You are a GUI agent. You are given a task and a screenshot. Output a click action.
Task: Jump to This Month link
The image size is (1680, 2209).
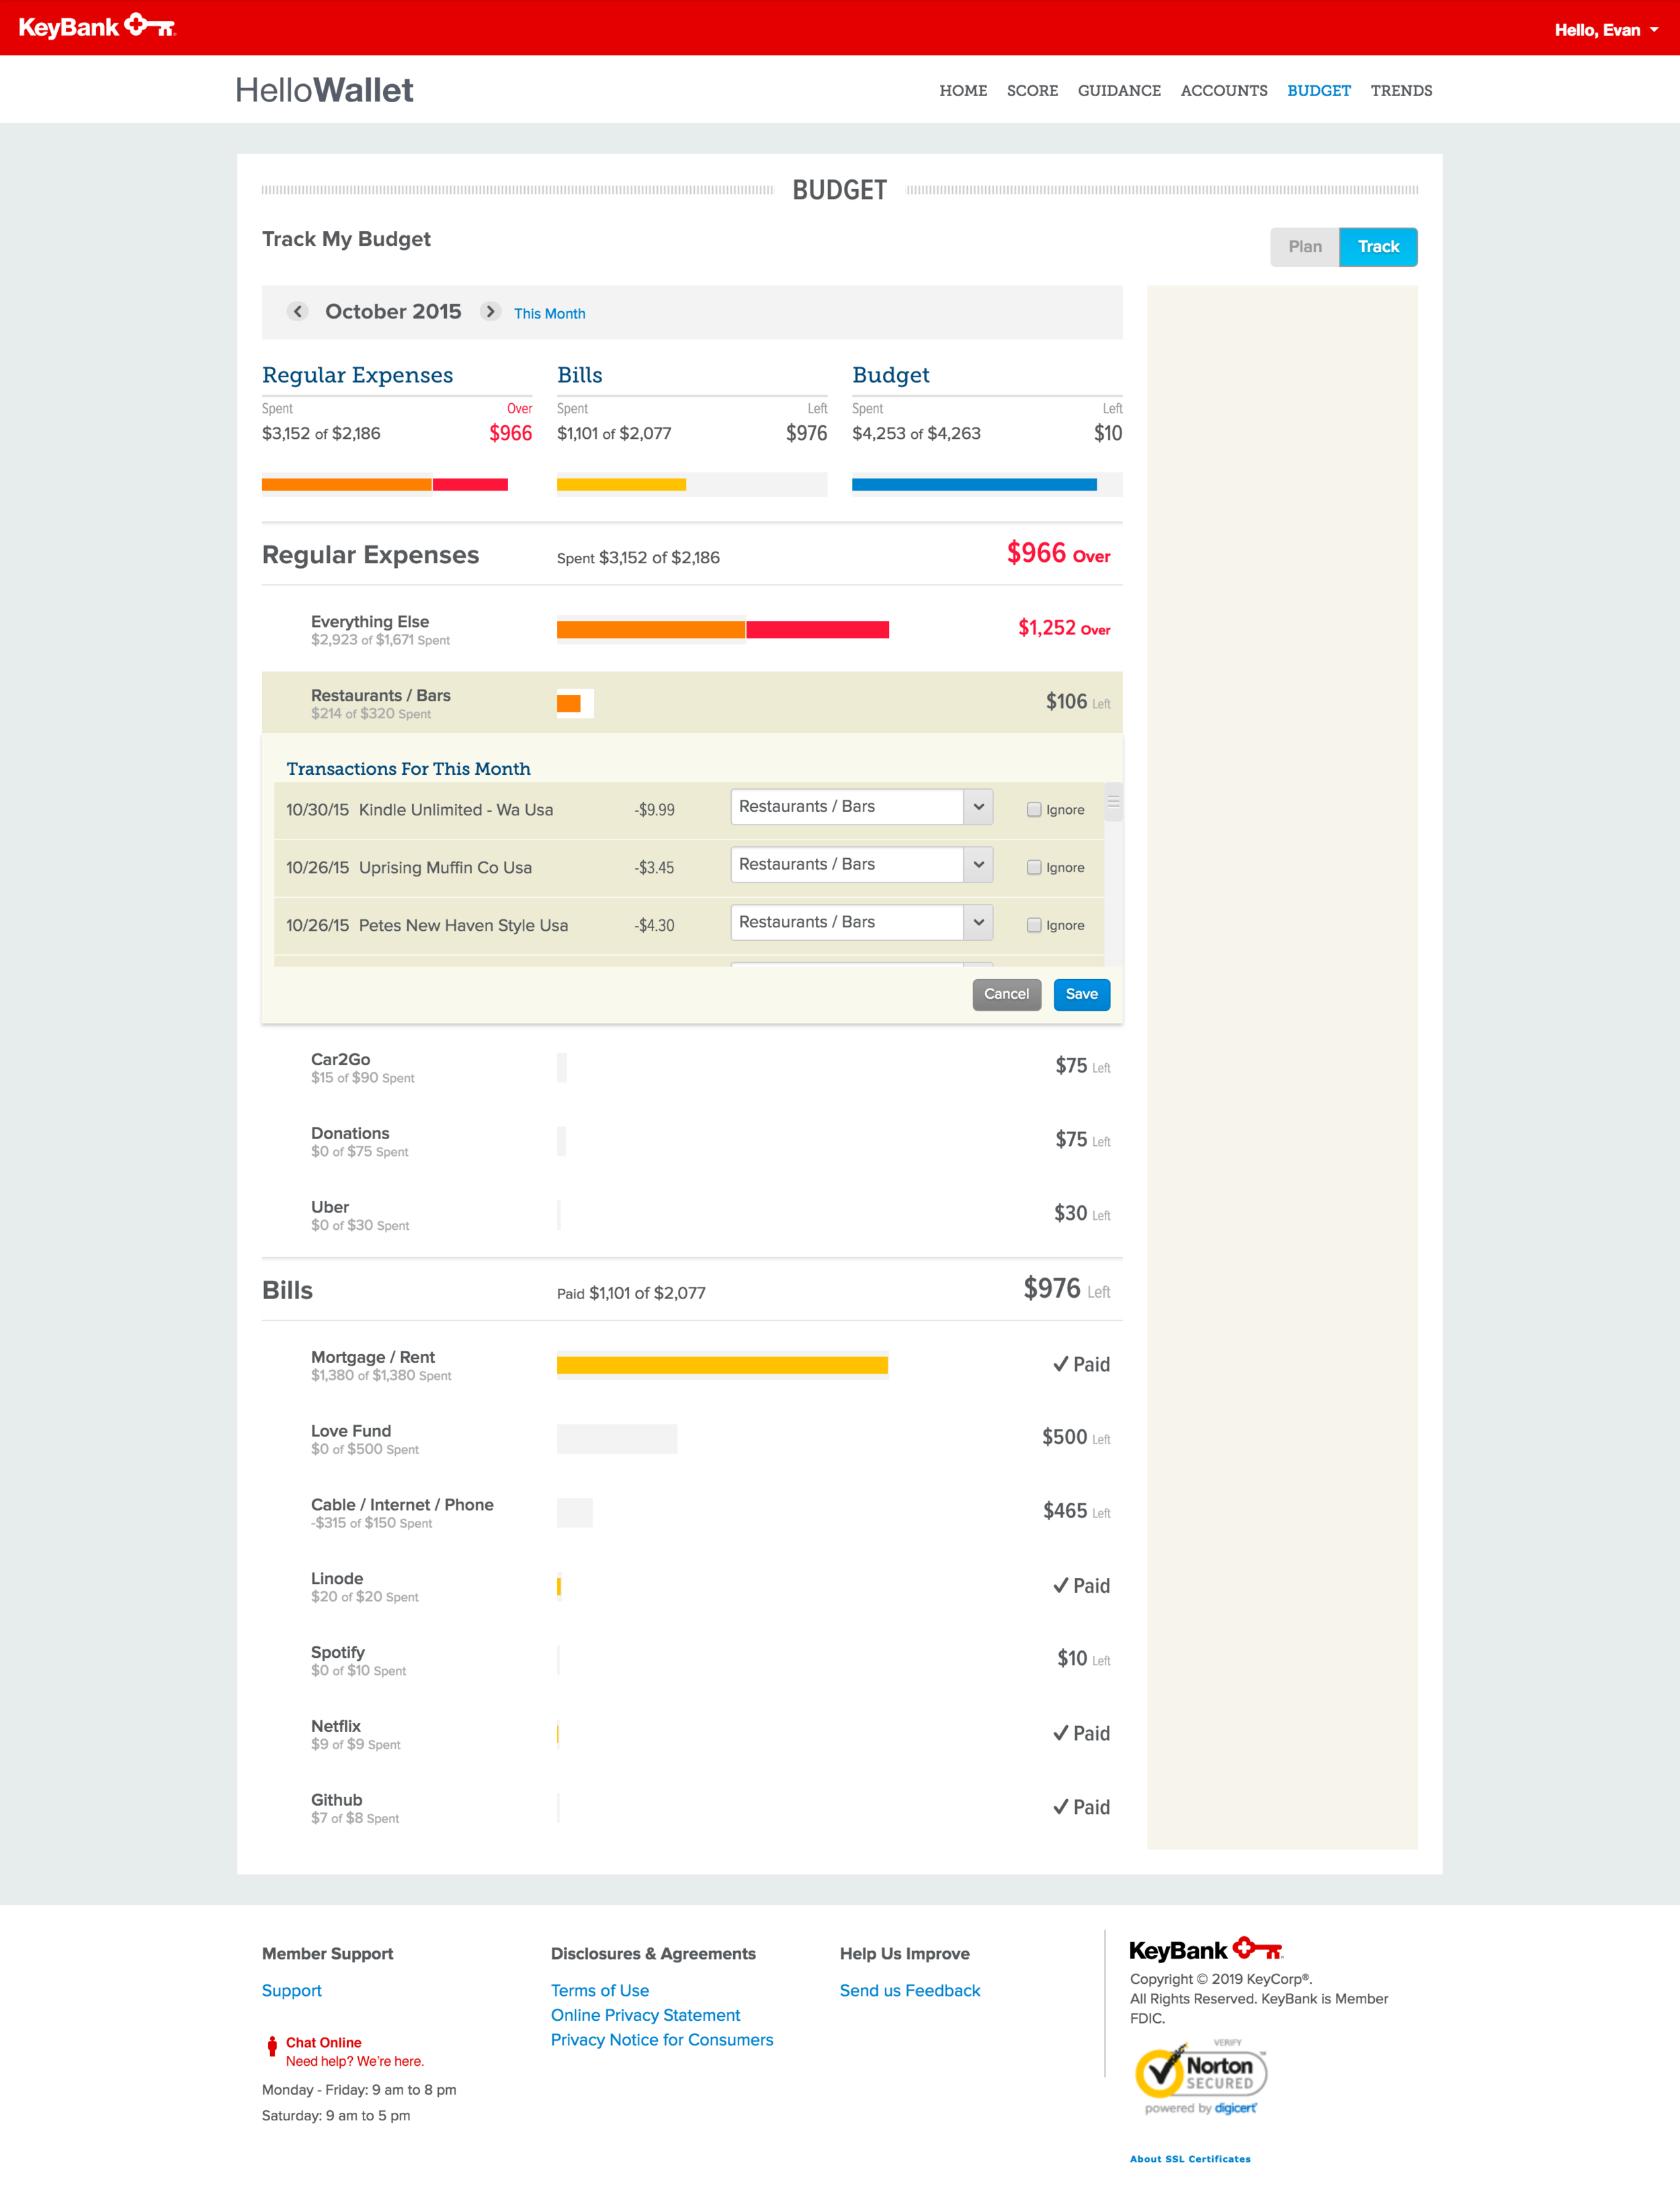(x=549, y=313)
